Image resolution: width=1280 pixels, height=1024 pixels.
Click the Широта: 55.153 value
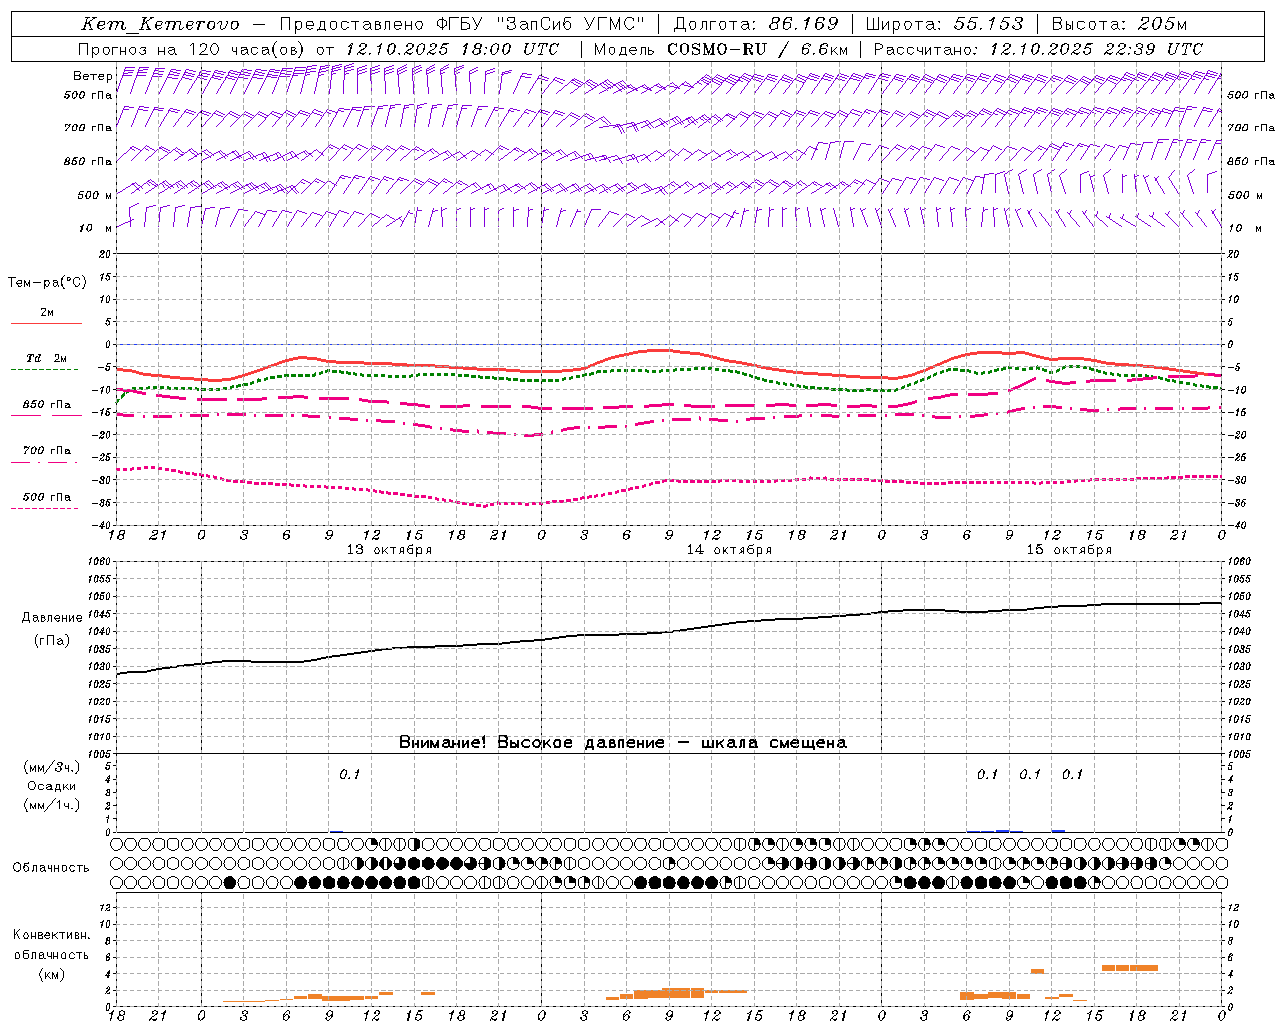pyautogui.click(x=944, y=24)
